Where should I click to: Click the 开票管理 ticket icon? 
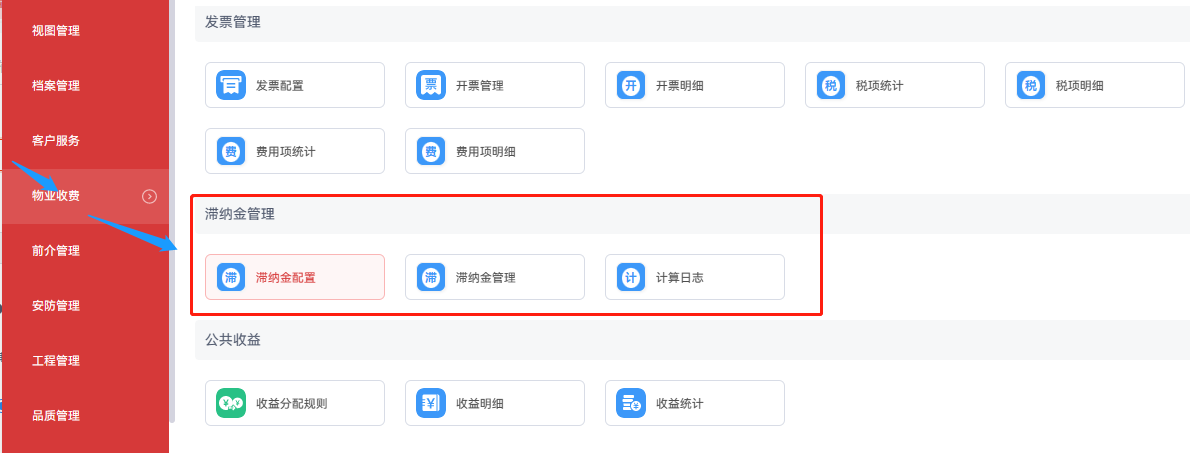[x=431, y=86]
